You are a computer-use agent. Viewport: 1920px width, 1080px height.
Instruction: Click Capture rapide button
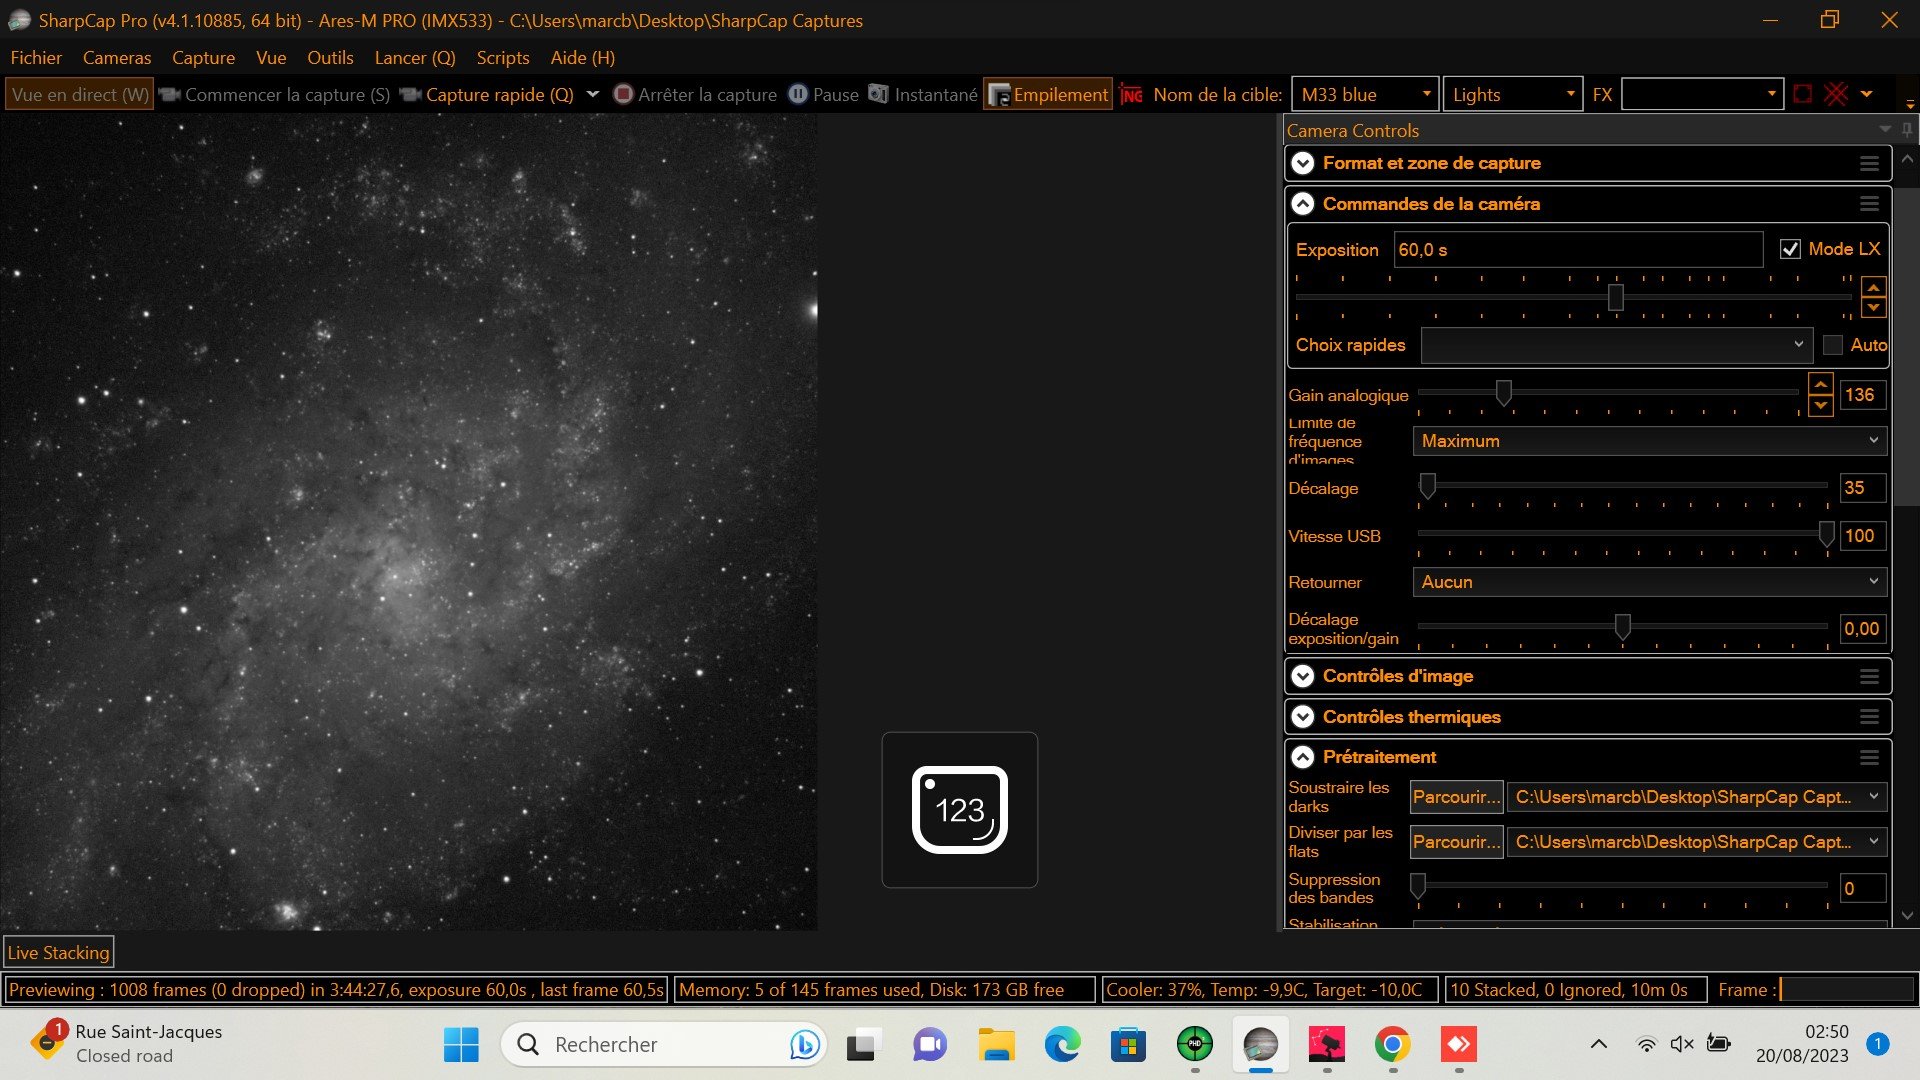(486, 94)
